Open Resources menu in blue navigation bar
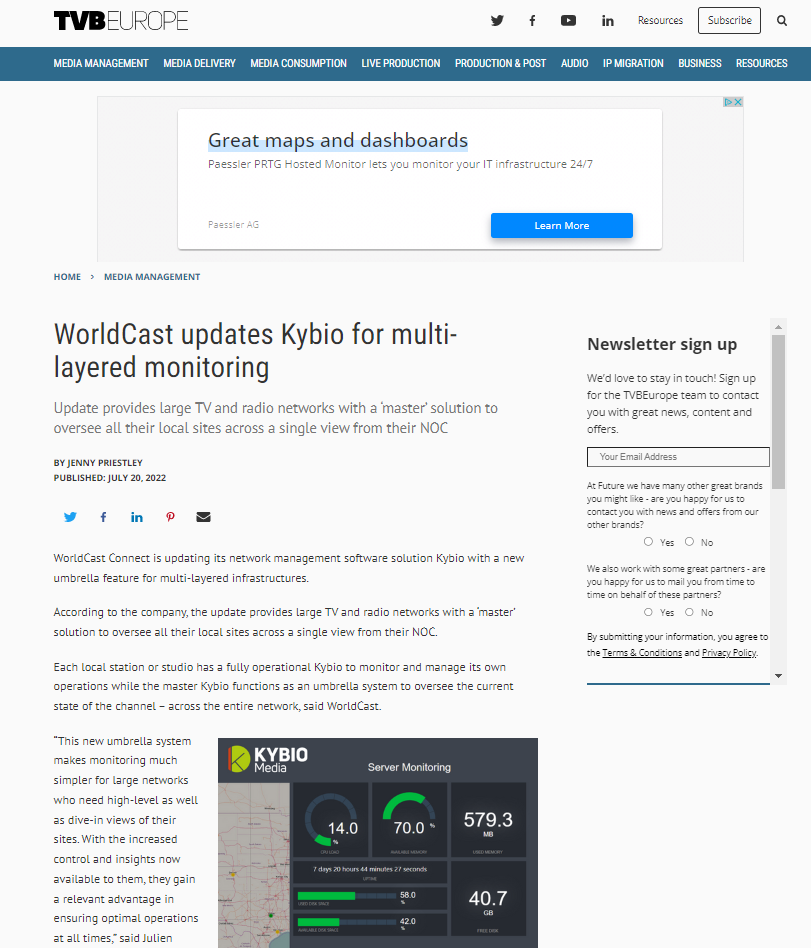 [762, 63]
